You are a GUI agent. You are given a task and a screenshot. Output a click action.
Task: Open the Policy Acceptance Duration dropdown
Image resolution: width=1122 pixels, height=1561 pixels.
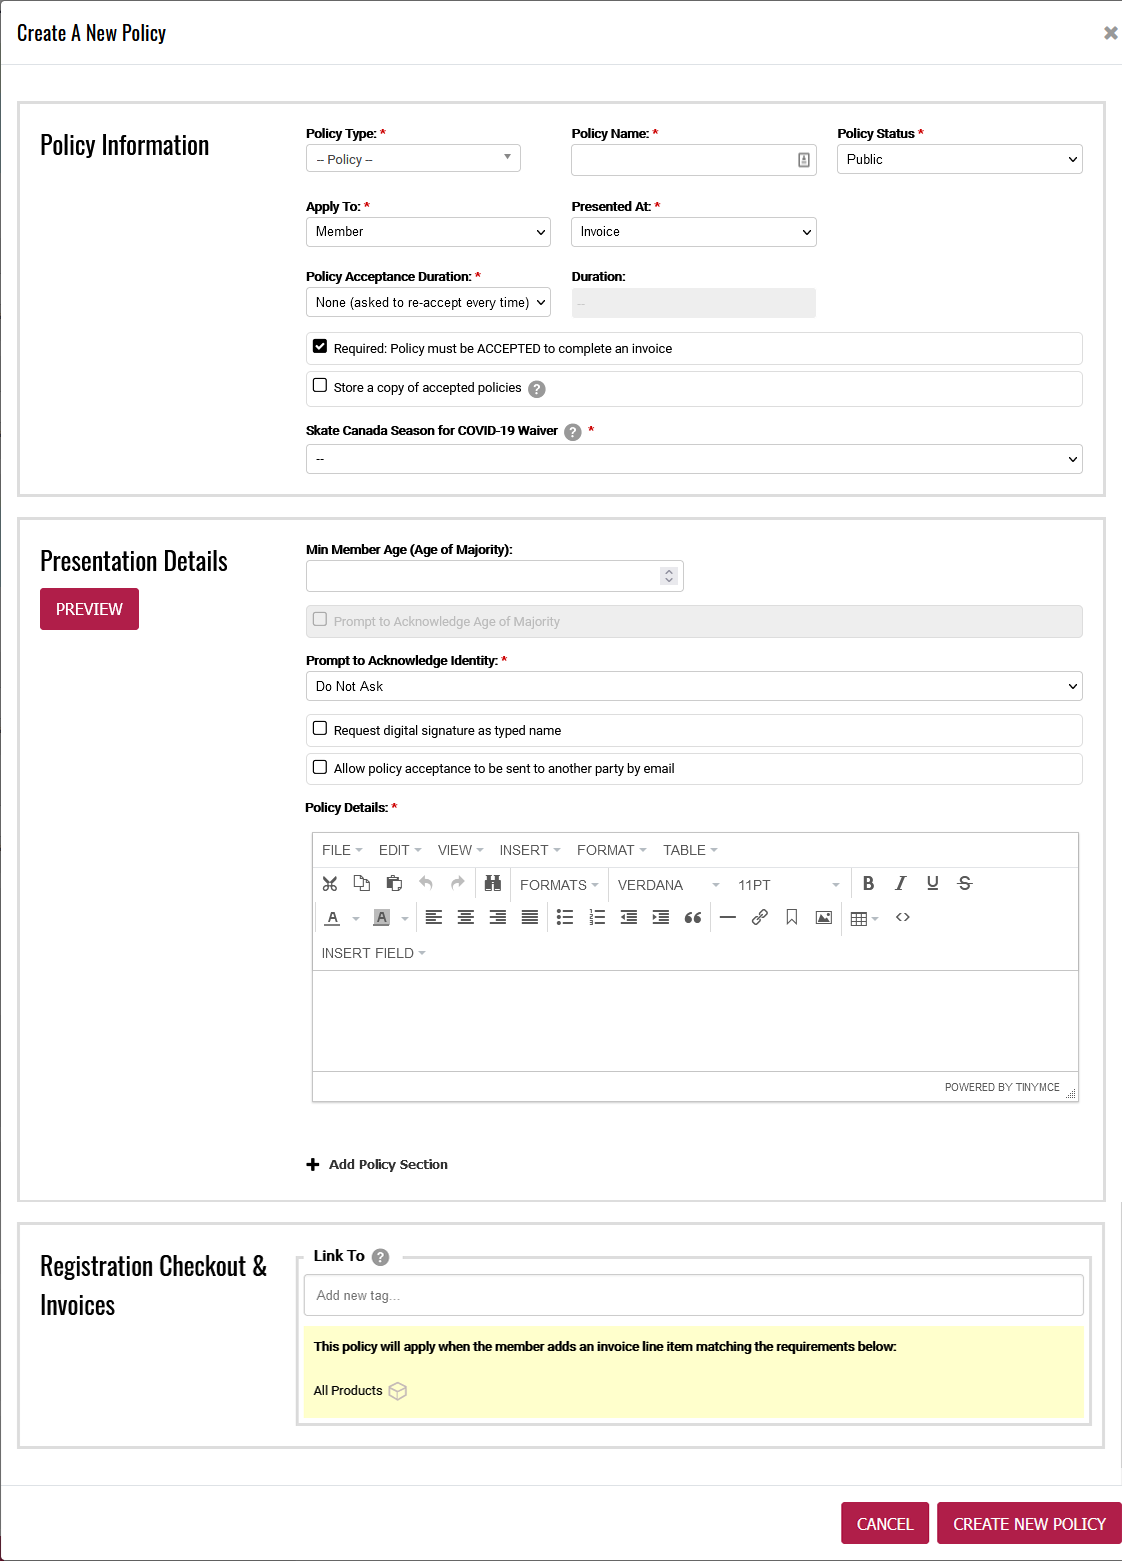pyautogui.click(x=428, y=301)
